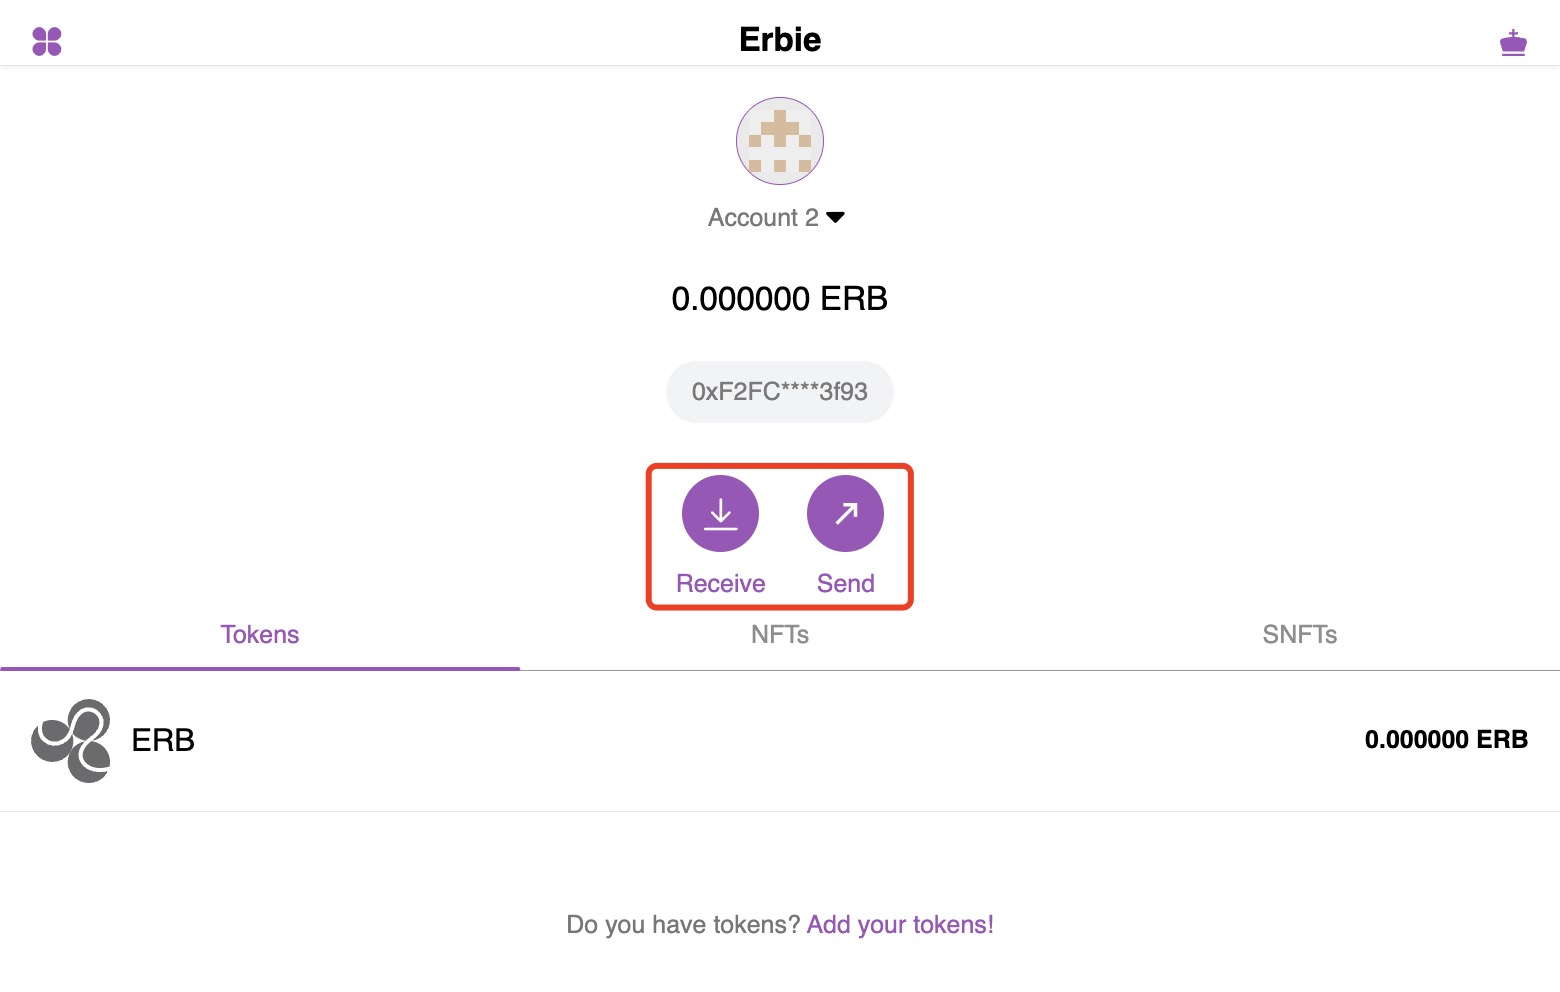Click the 0.000000 ERB token row amount

pyautogui.click(x=1446, y=739)
